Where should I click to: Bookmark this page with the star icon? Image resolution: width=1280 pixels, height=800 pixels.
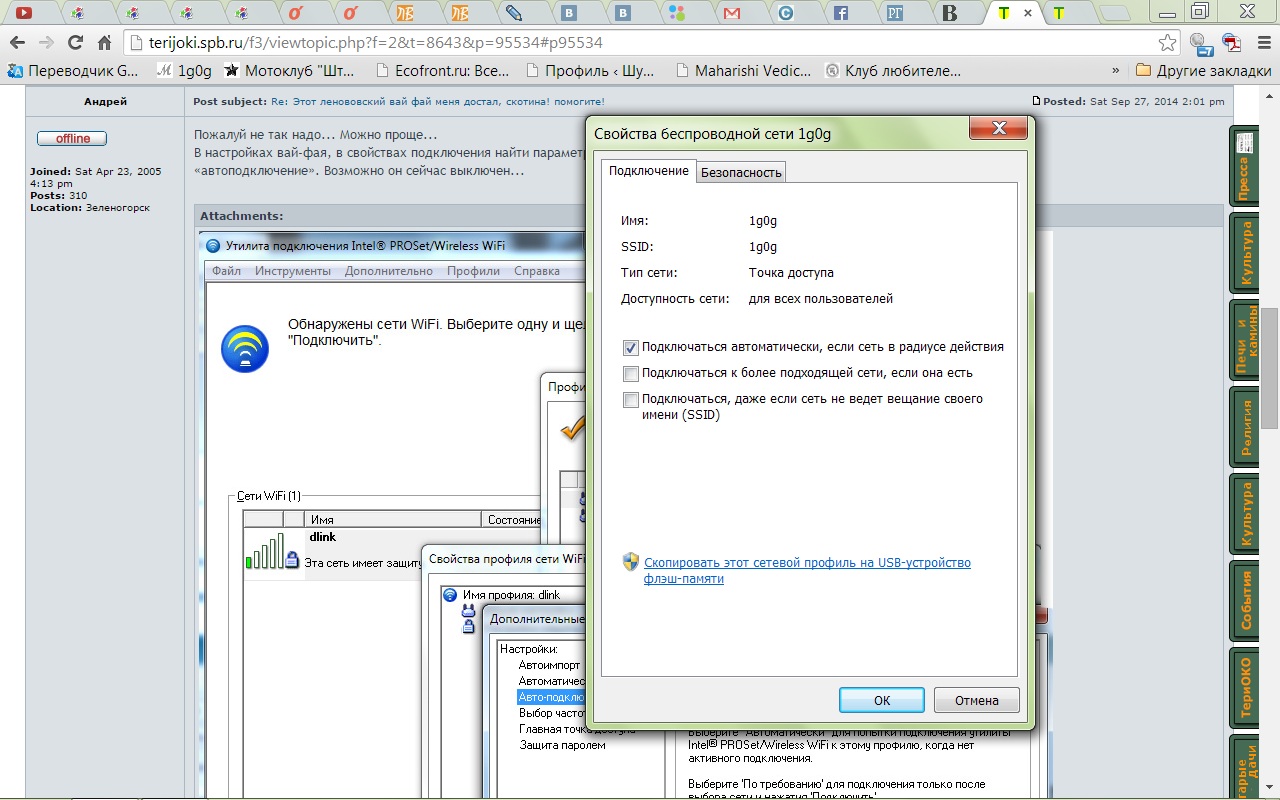(1167, 43)
